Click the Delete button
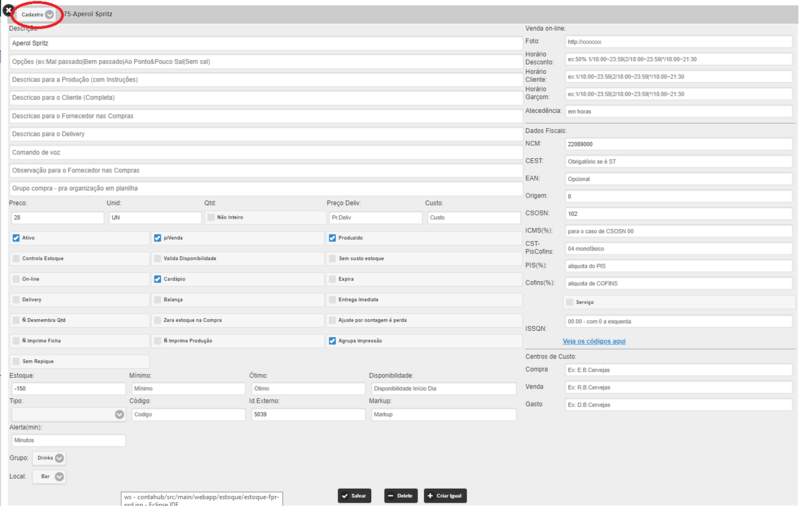This screenshot has height=506, width=800. 401,496
